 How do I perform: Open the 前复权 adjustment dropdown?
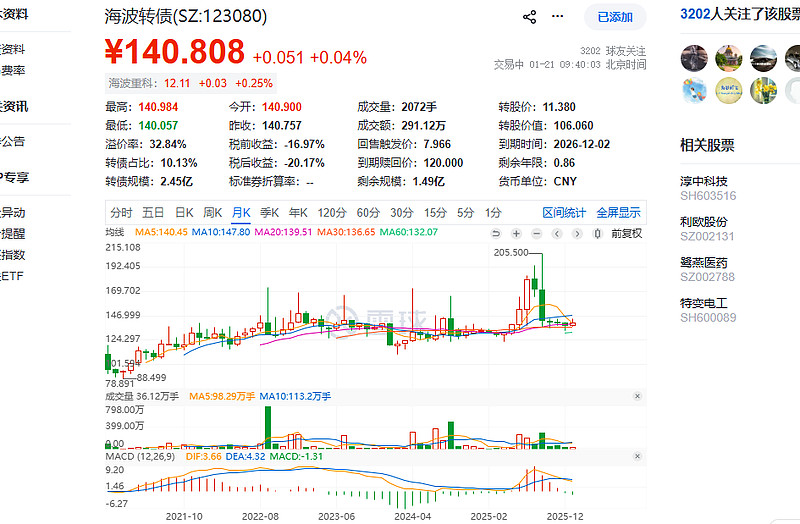point(627,234)
